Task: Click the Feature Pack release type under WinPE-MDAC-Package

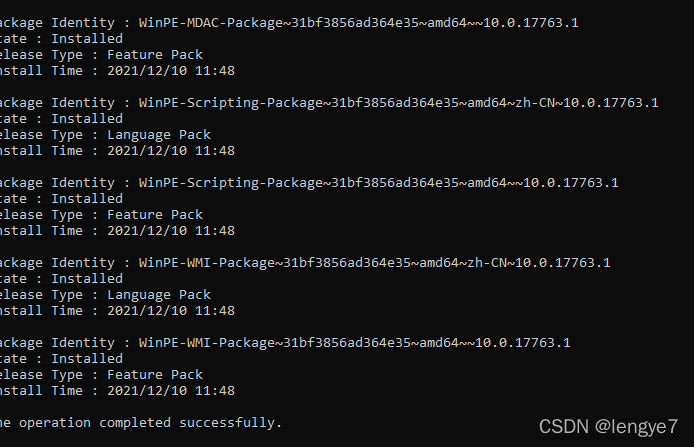Action: pyautogui.click(x=101, y=54)
